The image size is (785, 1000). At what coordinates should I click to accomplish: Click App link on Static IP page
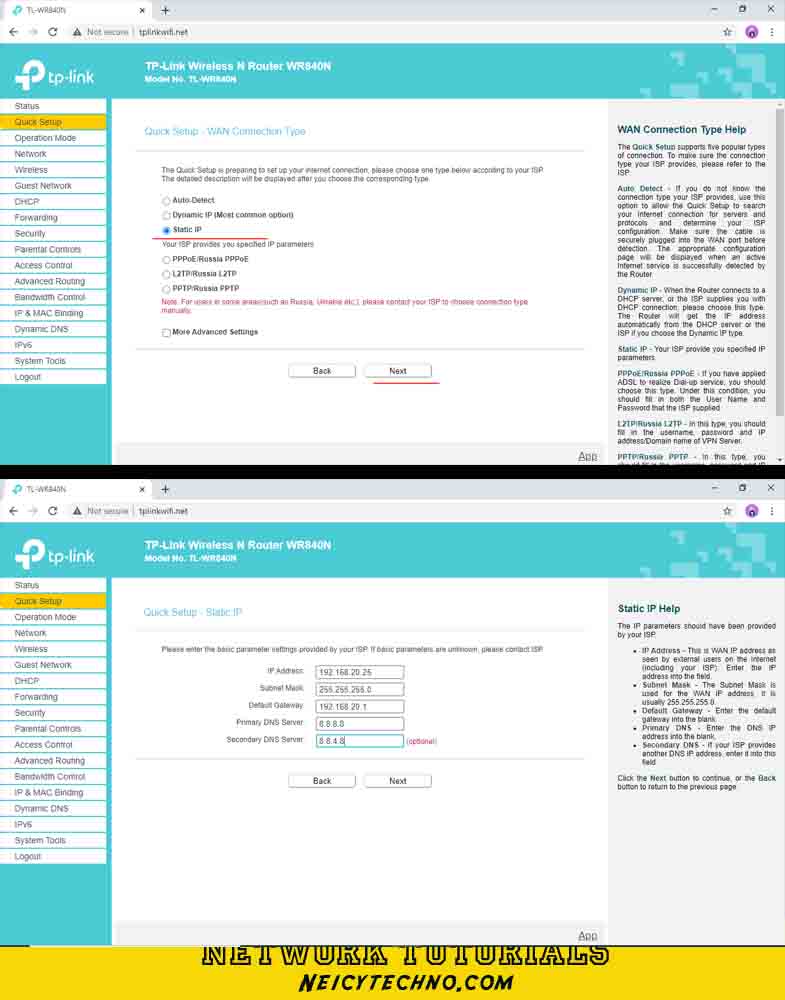[x=587, y=936]
